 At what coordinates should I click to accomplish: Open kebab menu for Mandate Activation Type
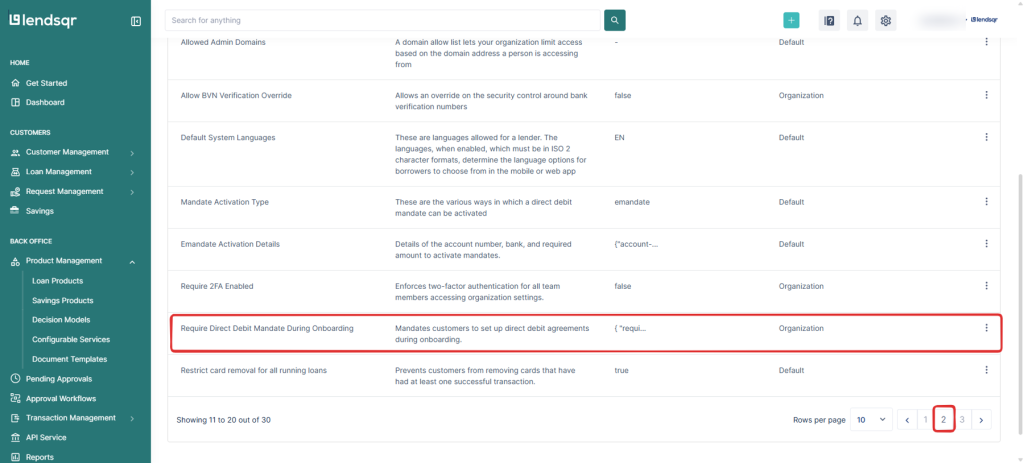click(986, 201)
